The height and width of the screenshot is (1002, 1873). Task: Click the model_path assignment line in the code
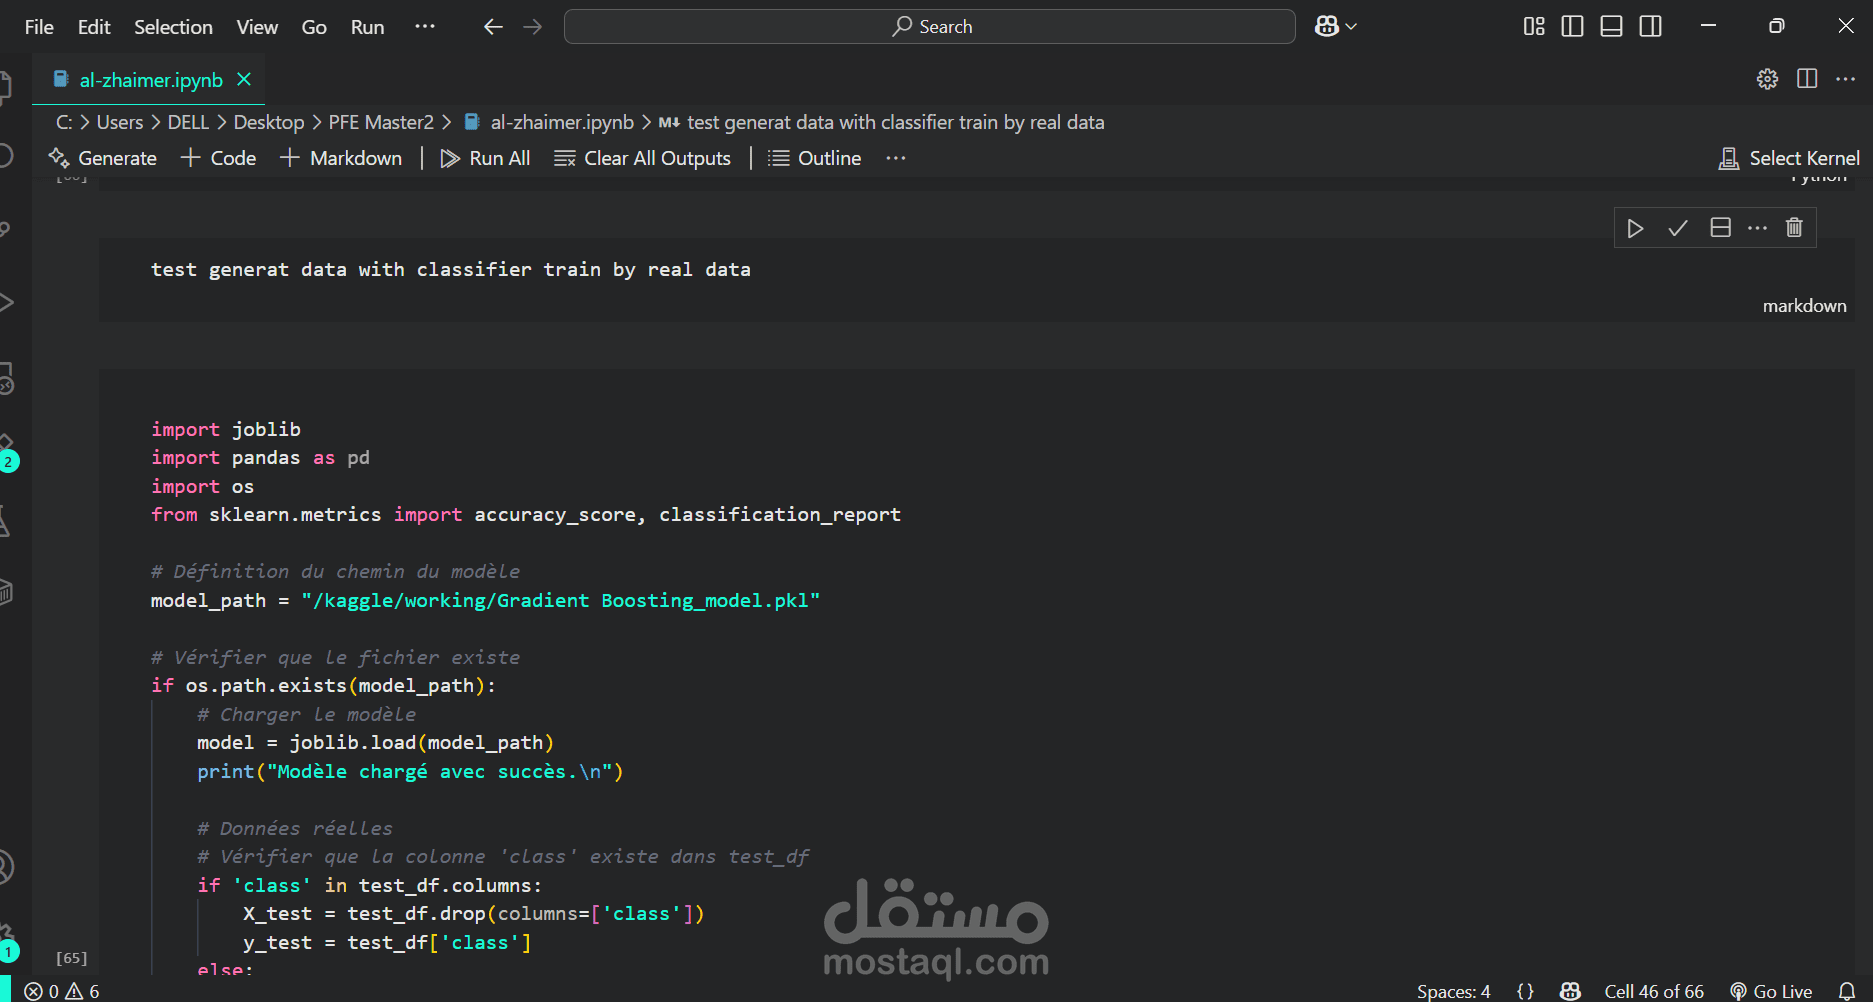(x=485, y=601)
